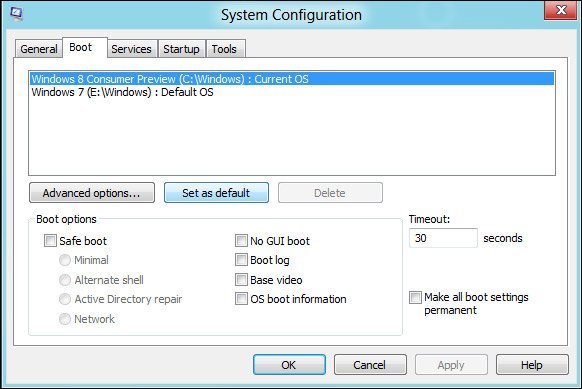Click the Apply button

[x=451, y=365]
